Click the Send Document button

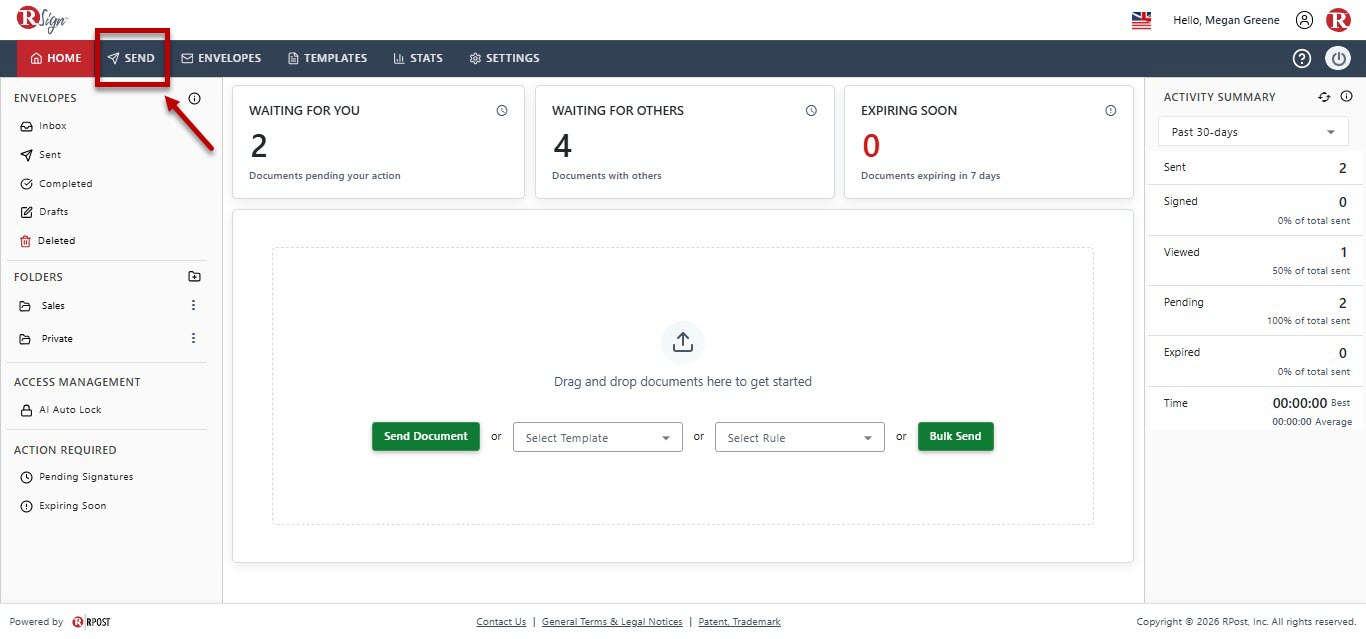[426, 436]
